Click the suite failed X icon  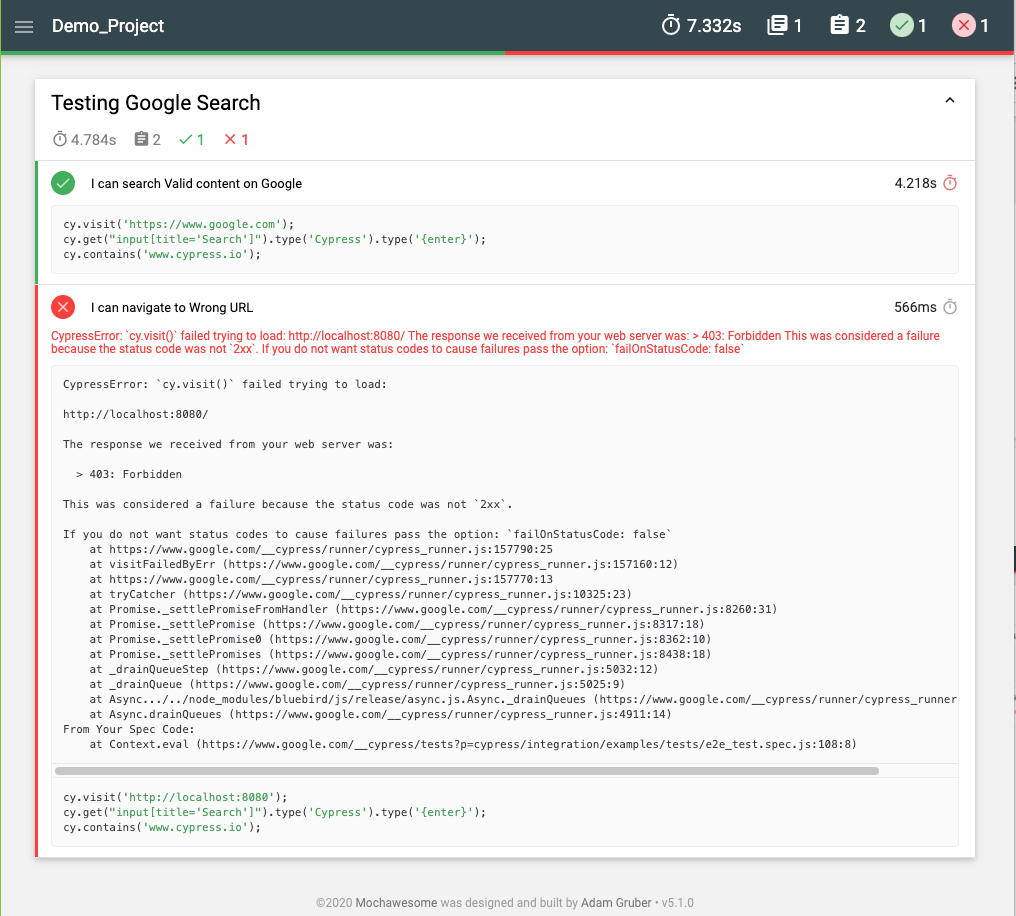click(230, 139)
